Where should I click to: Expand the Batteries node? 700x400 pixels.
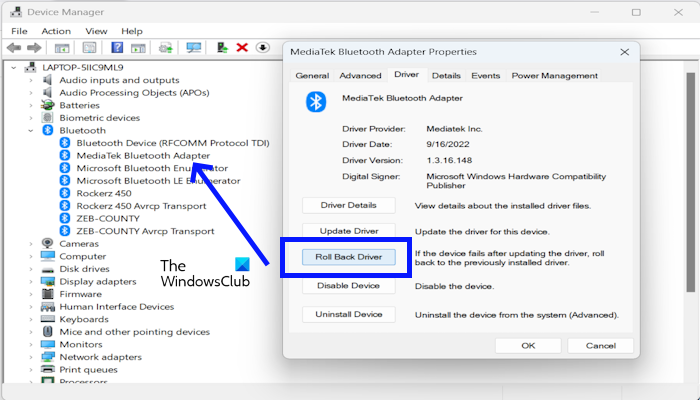(31, 105)
